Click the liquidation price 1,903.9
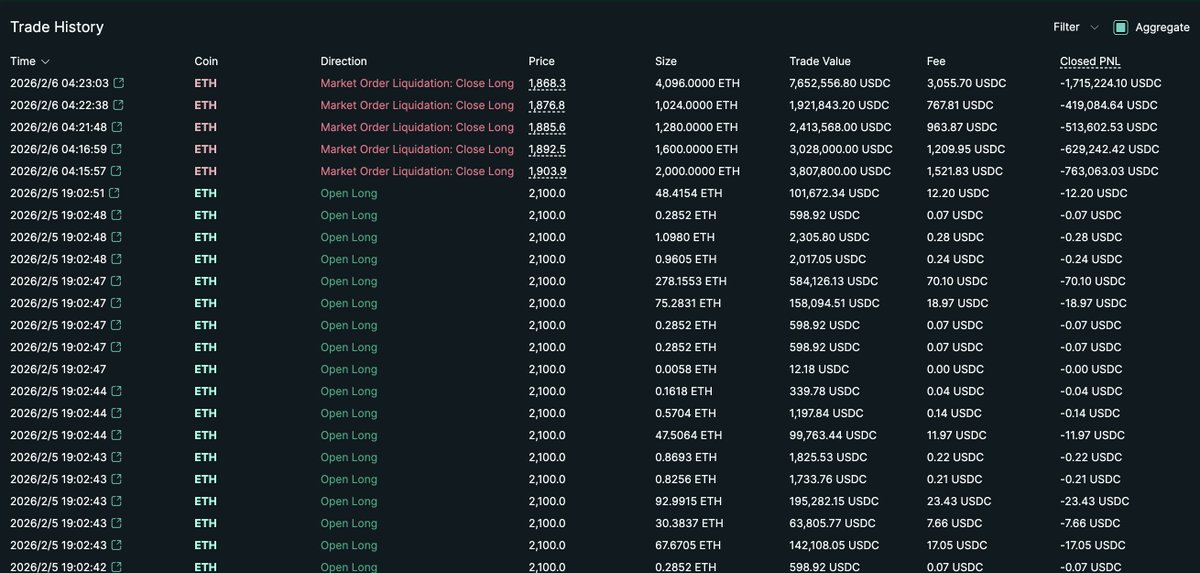Screen dimensions: 1200x573 547,171
